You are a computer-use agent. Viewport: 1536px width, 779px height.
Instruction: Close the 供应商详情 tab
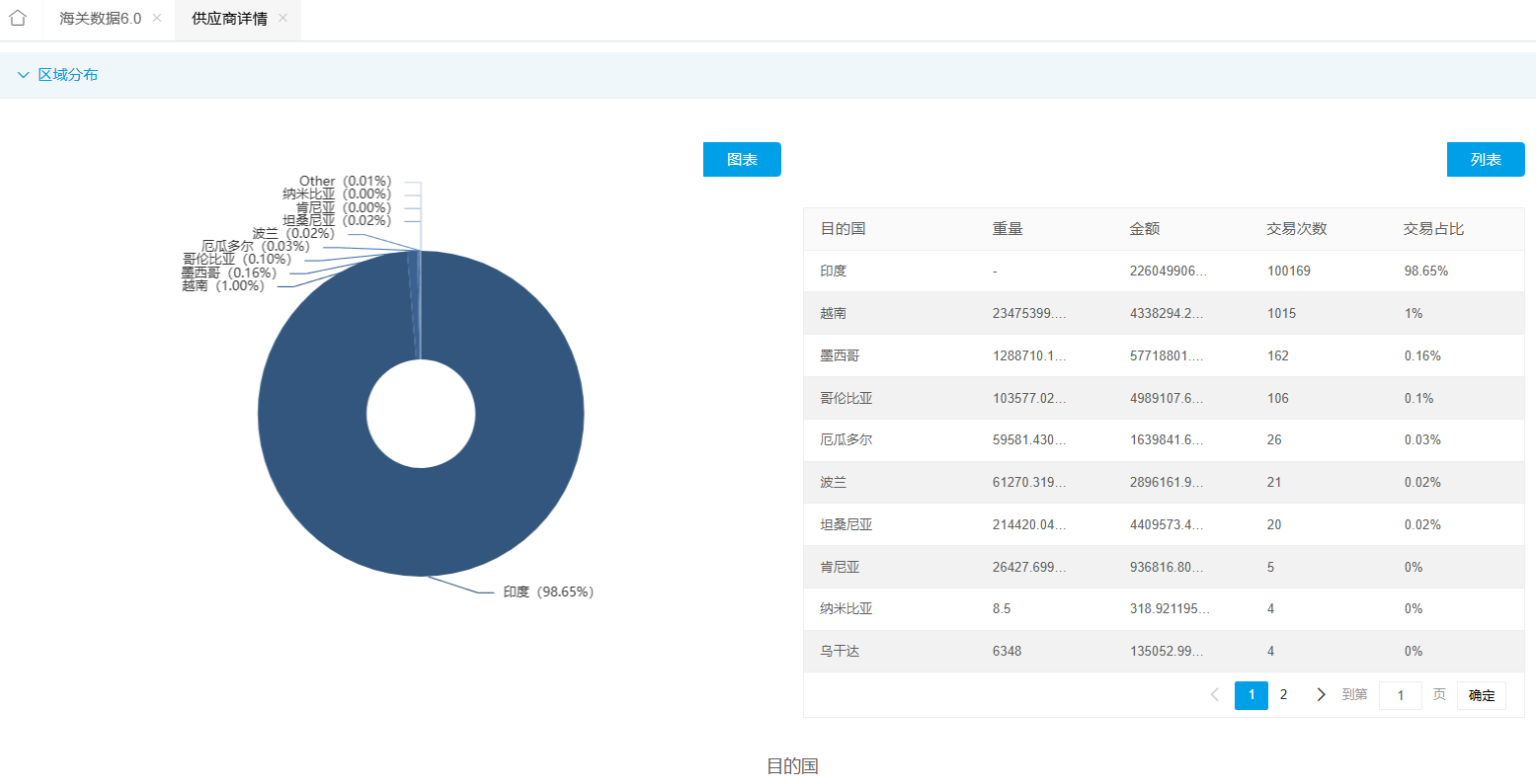pos(283,19)
